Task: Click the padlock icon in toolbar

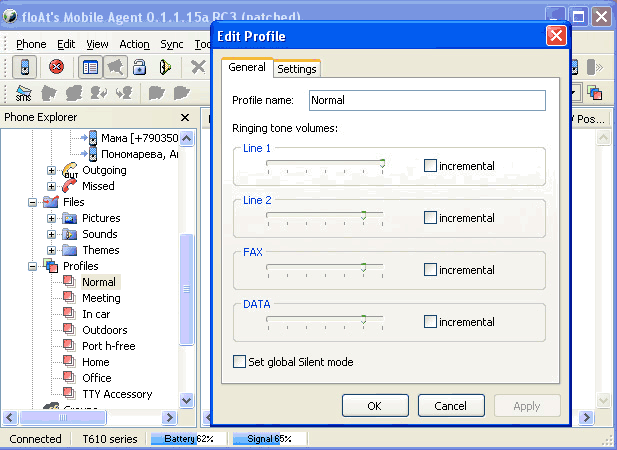Action: click(x=141, y=67)
